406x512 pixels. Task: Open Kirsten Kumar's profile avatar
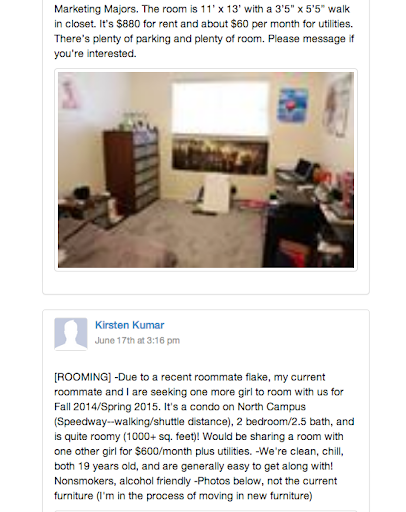coord(71,334)
